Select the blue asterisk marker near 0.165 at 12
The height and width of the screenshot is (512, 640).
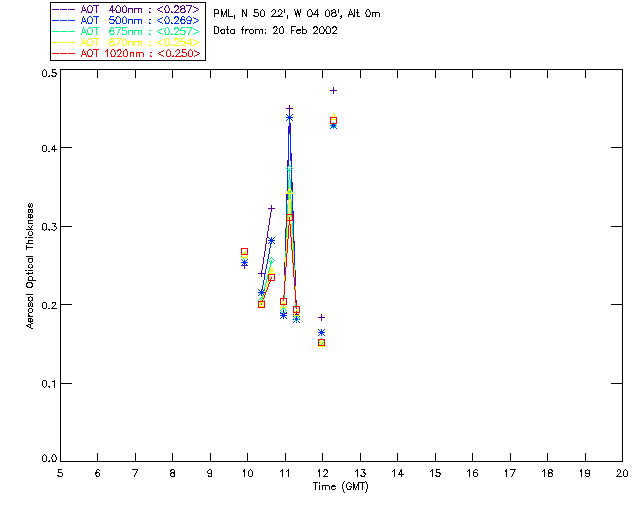pos(322,333)
